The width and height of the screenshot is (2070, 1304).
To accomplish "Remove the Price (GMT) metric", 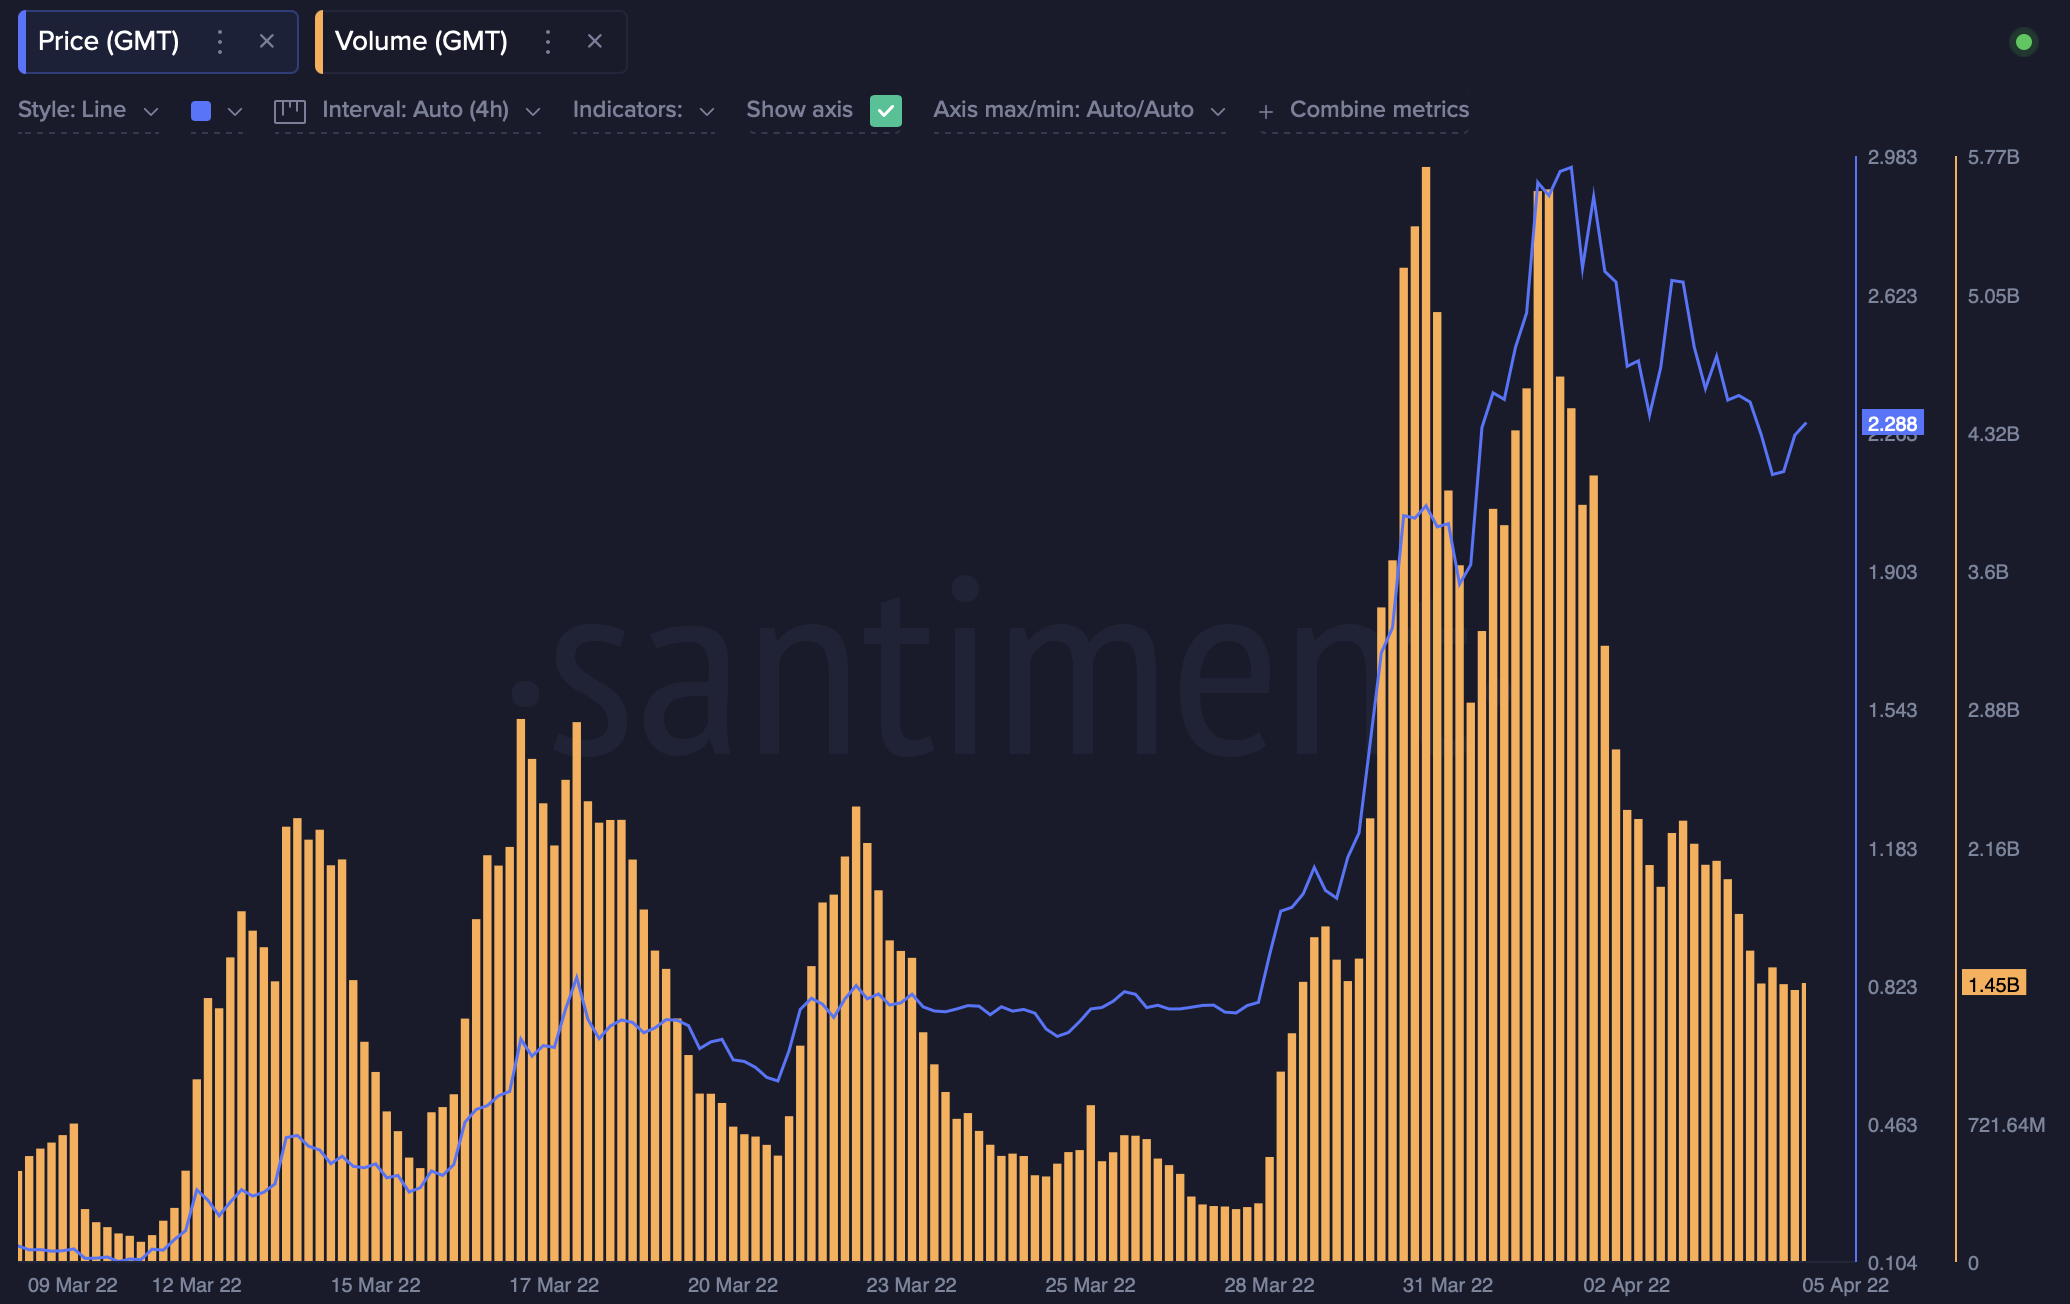I will pos(266,41).
